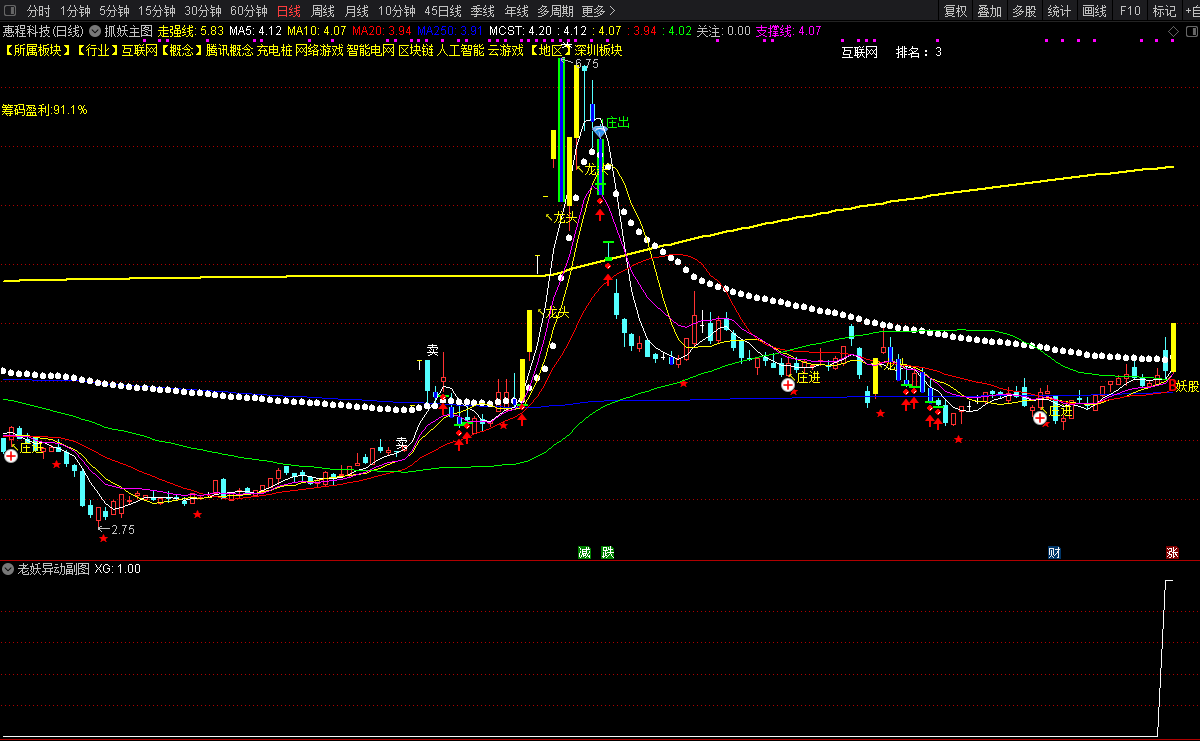Click the MA20: 3.94 value

coord(381,31)
